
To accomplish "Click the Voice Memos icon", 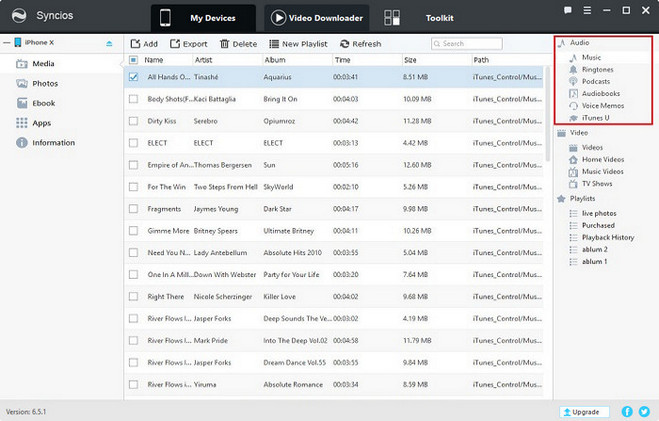I will [x=573, y=106].
